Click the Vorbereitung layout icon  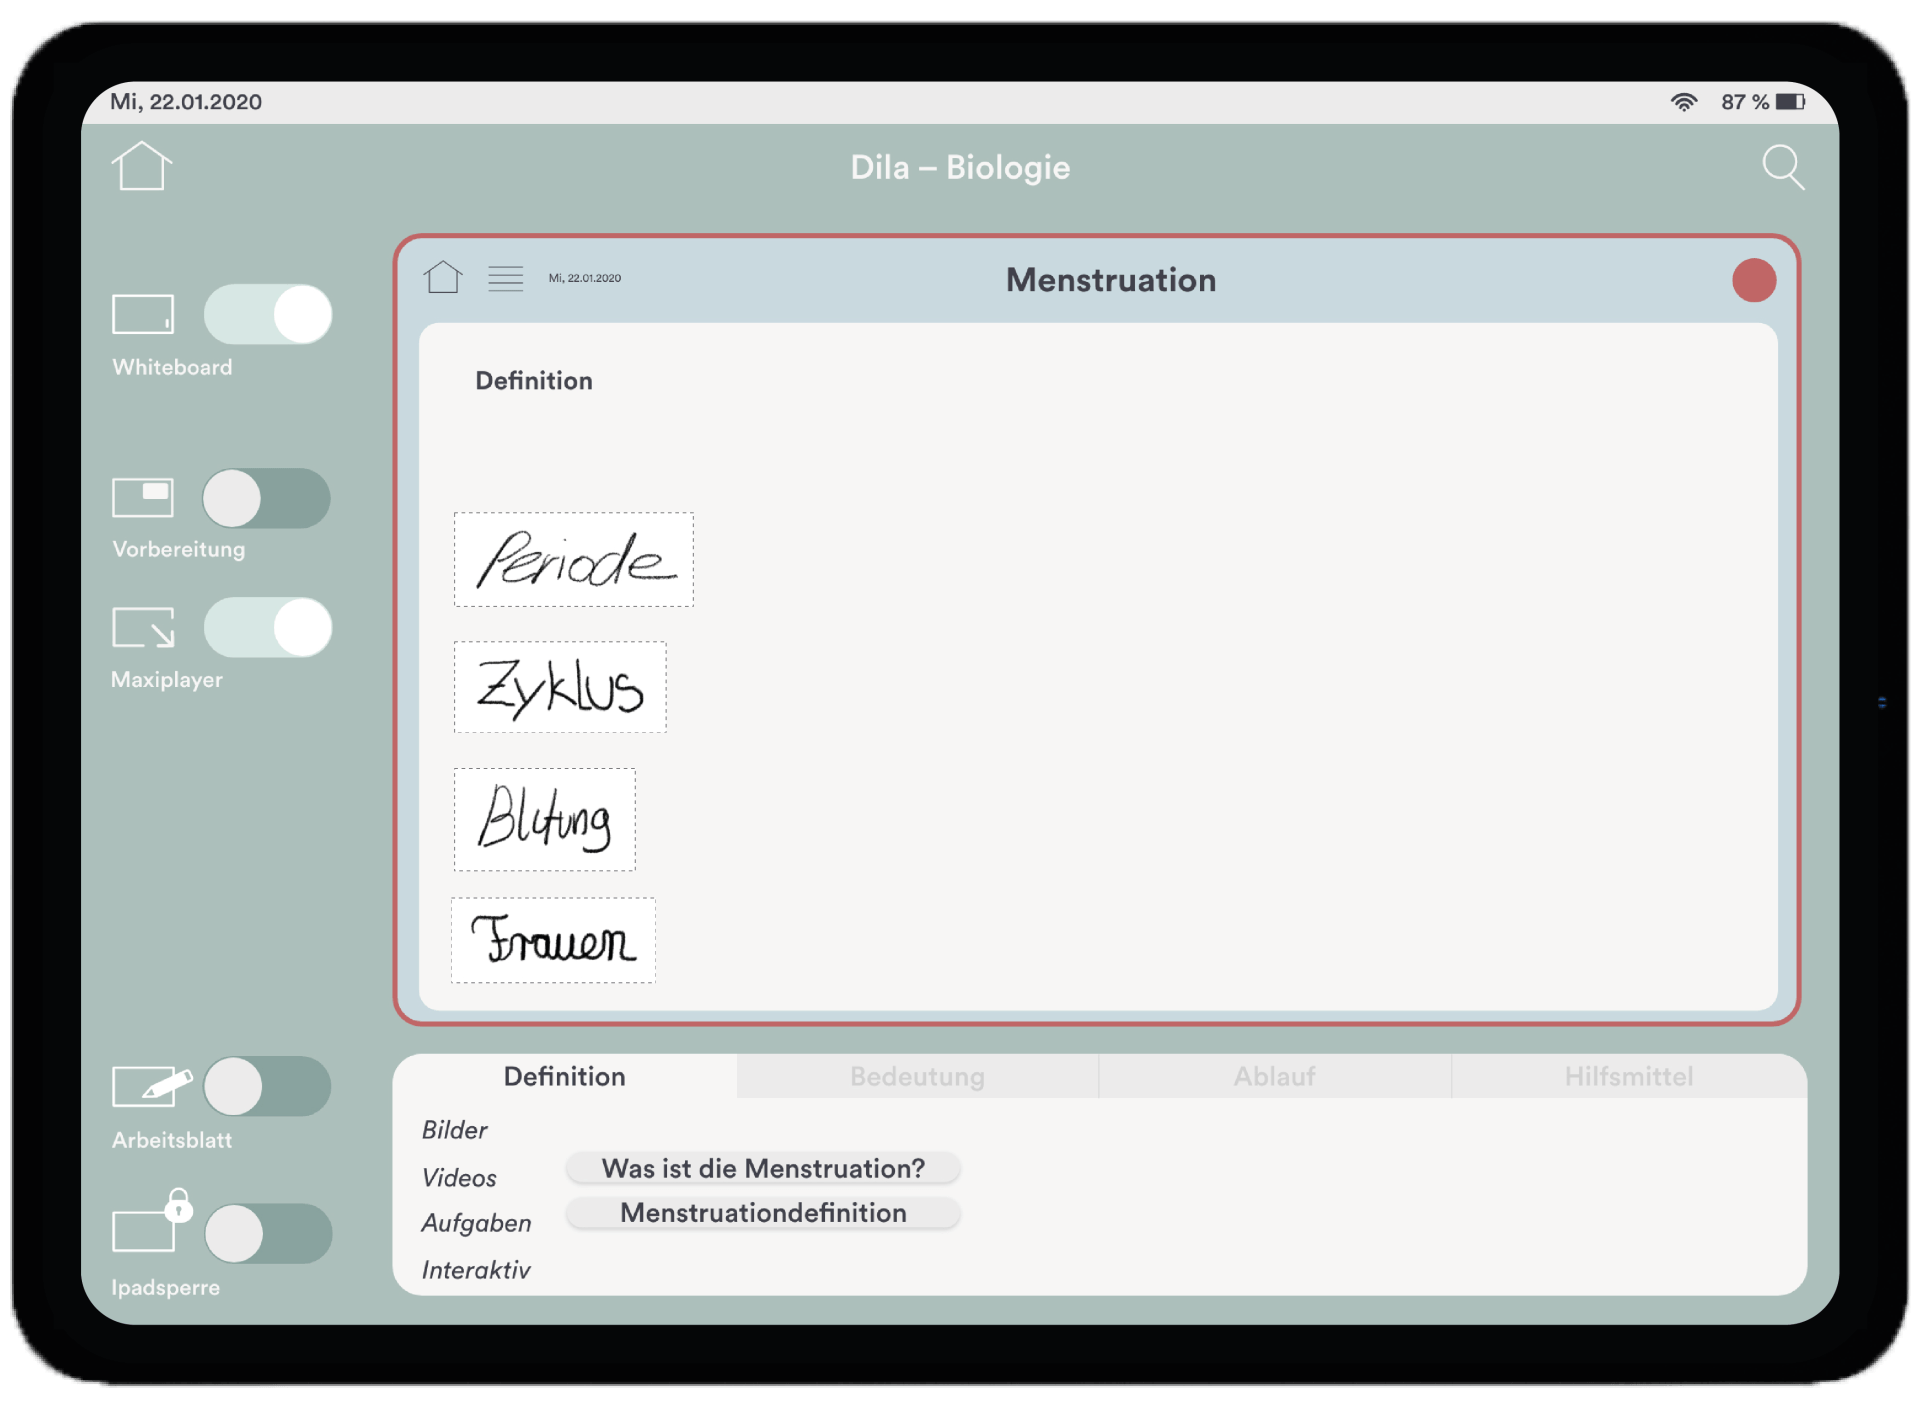pos(143,497)
